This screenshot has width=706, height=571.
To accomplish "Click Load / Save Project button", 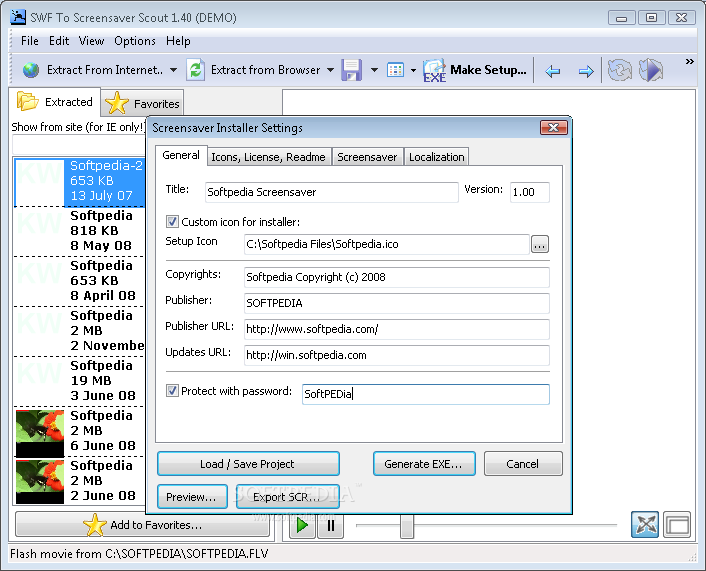I will [x=248, y=464].
